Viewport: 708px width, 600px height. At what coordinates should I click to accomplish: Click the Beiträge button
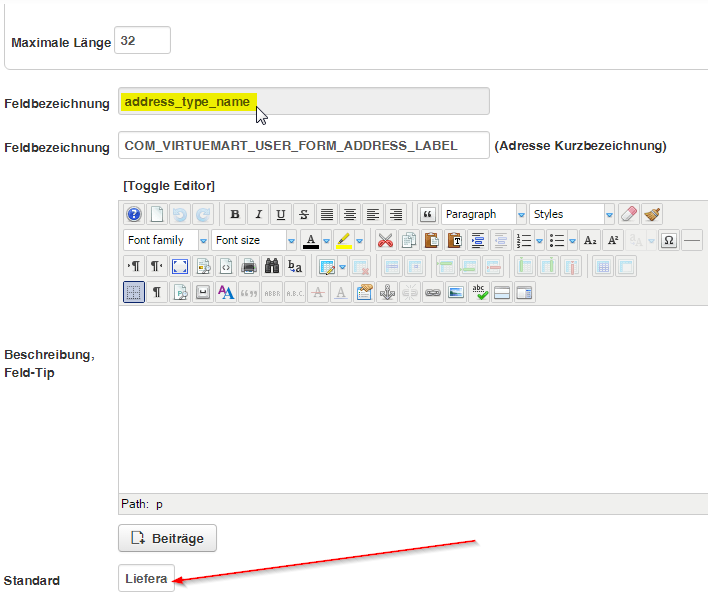167,538
